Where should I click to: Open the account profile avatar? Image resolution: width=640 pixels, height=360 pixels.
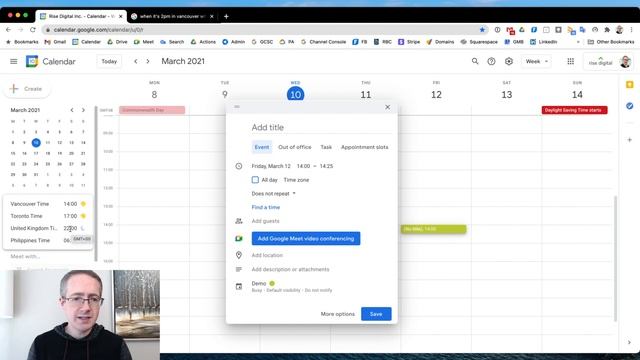(625, 62)
